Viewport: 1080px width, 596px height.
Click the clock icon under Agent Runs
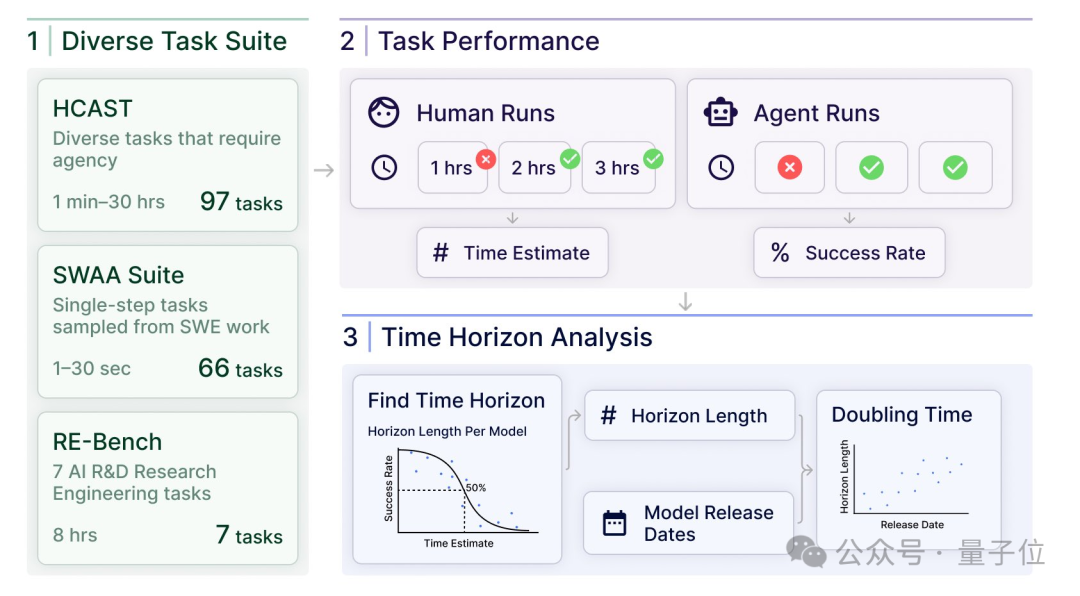[721, 167]
